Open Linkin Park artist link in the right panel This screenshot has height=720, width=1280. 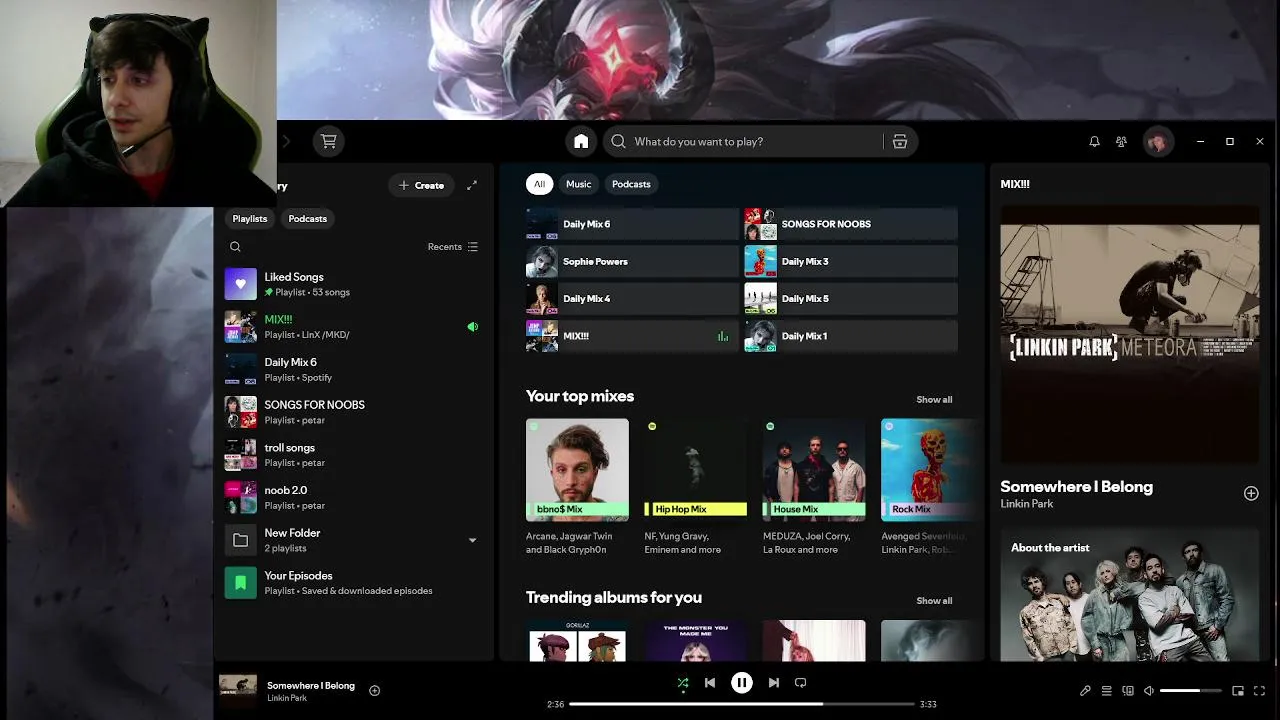point(1027,504)
